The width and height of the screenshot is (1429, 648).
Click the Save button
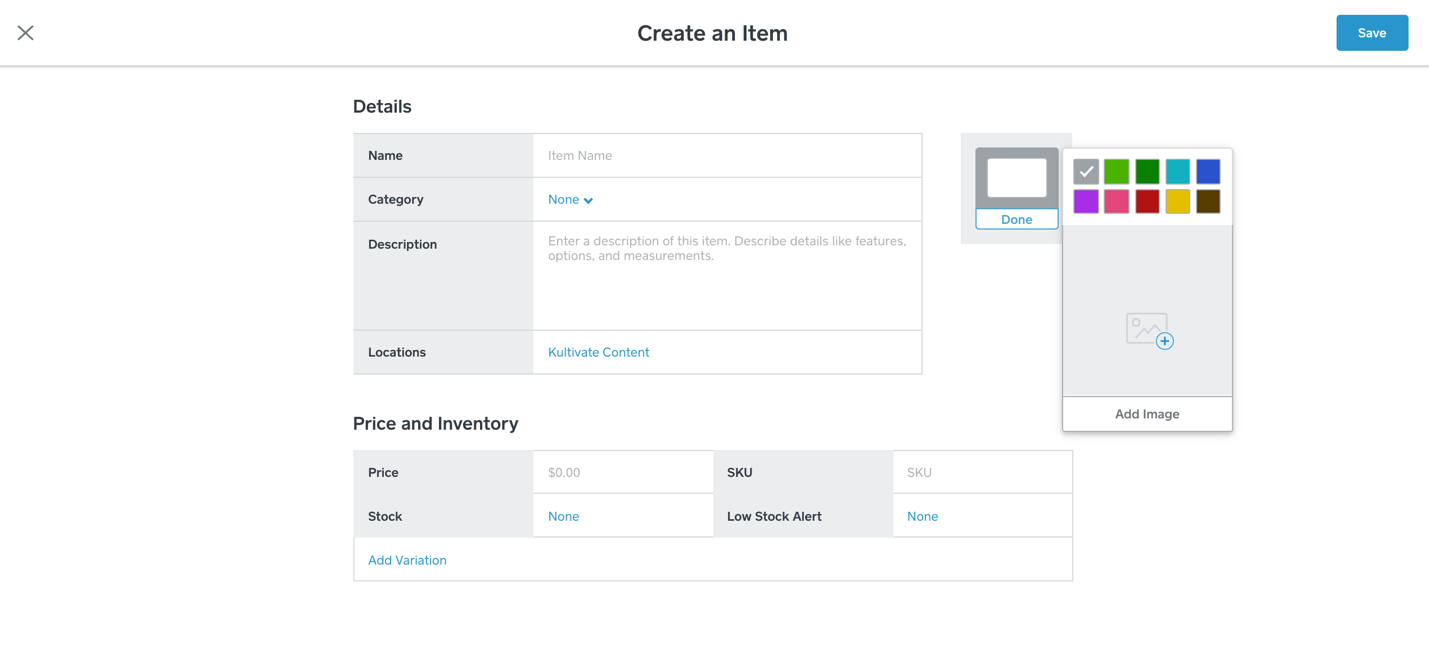point(1371,33)
